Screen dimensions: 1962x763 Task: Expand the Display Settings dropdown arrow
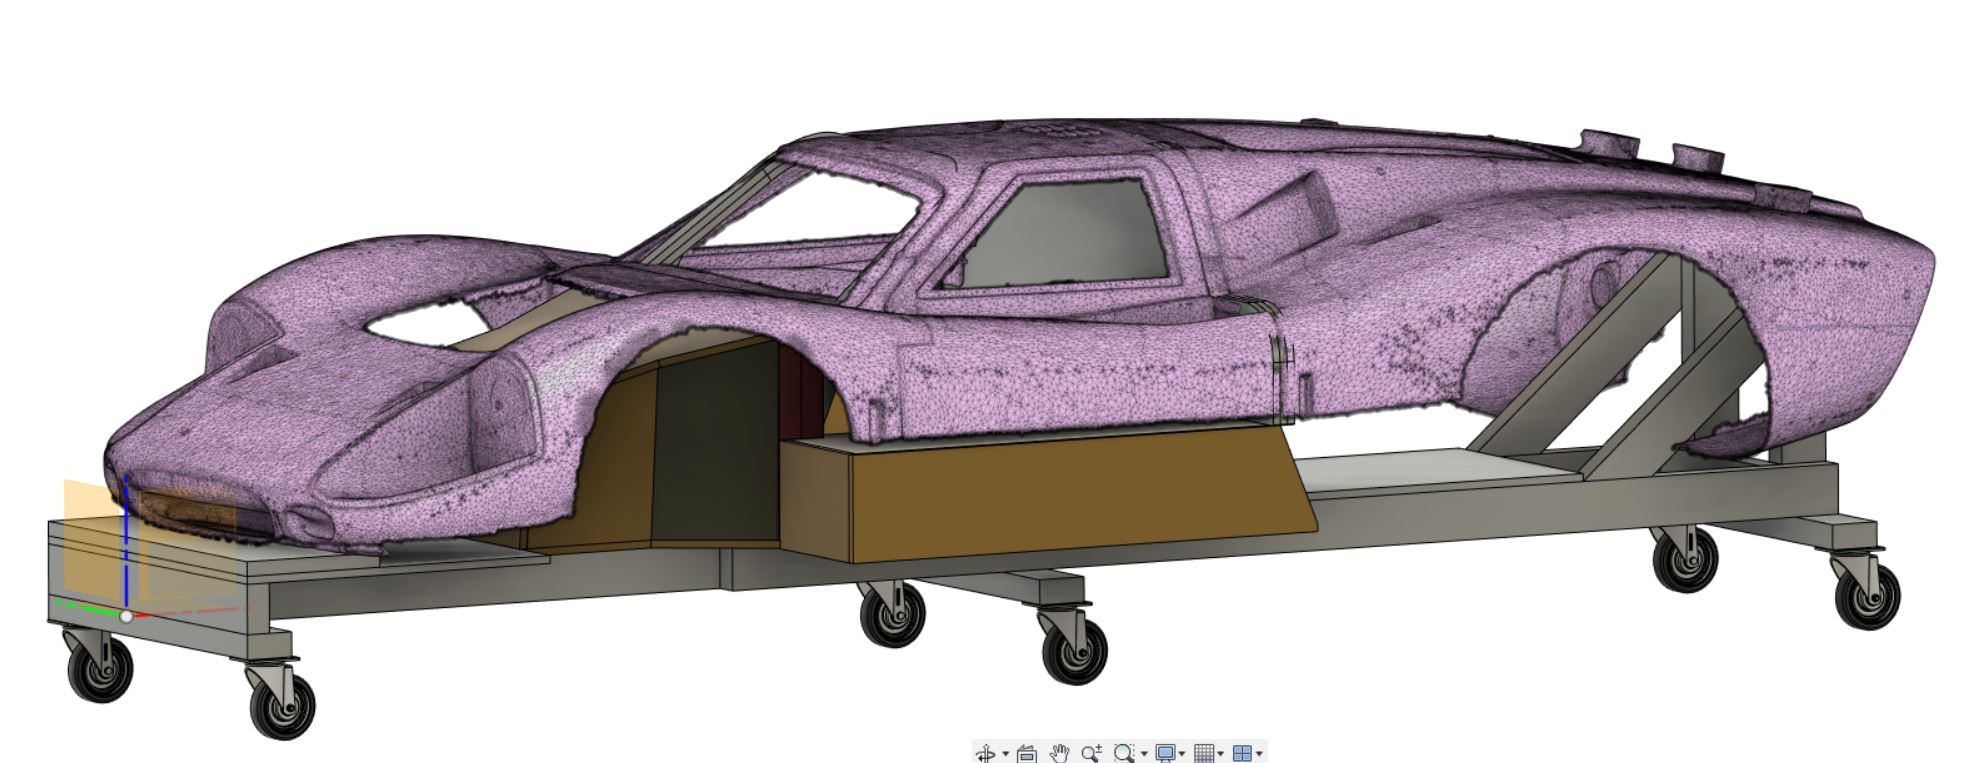click(x=1182, y=754)
